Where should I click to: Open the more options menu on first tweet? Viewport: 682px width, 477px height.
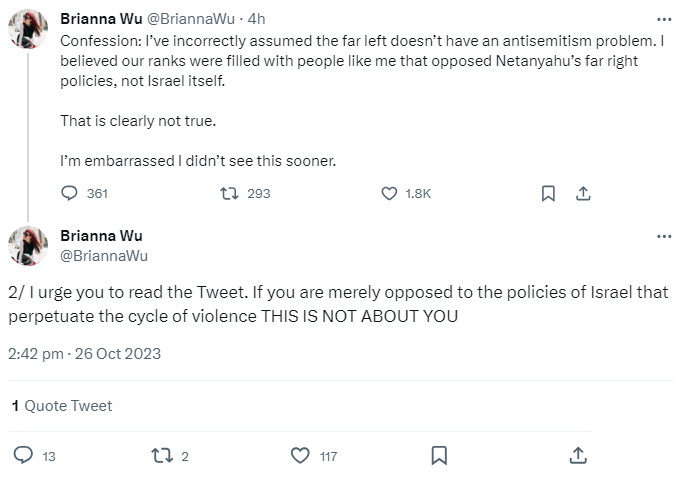click(664, 19)
